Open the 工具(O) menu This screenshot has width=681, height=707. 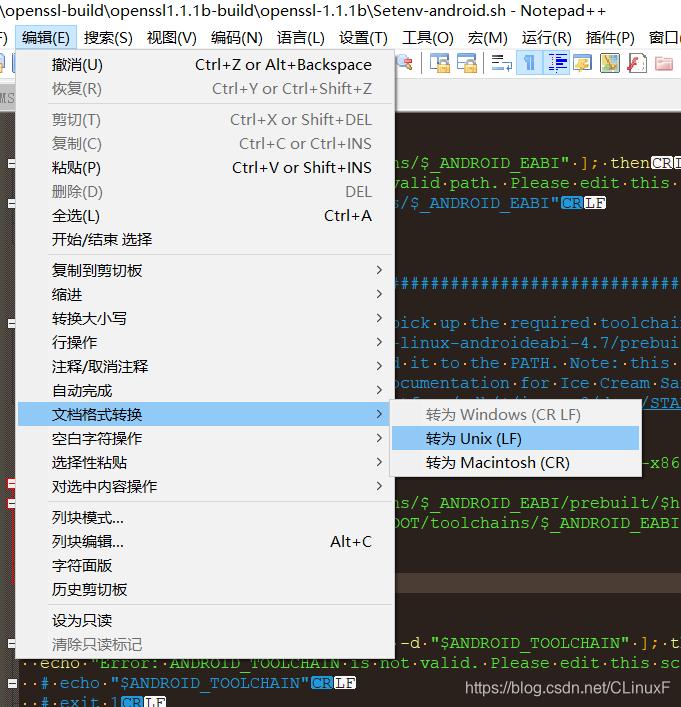tap(428, 37)
